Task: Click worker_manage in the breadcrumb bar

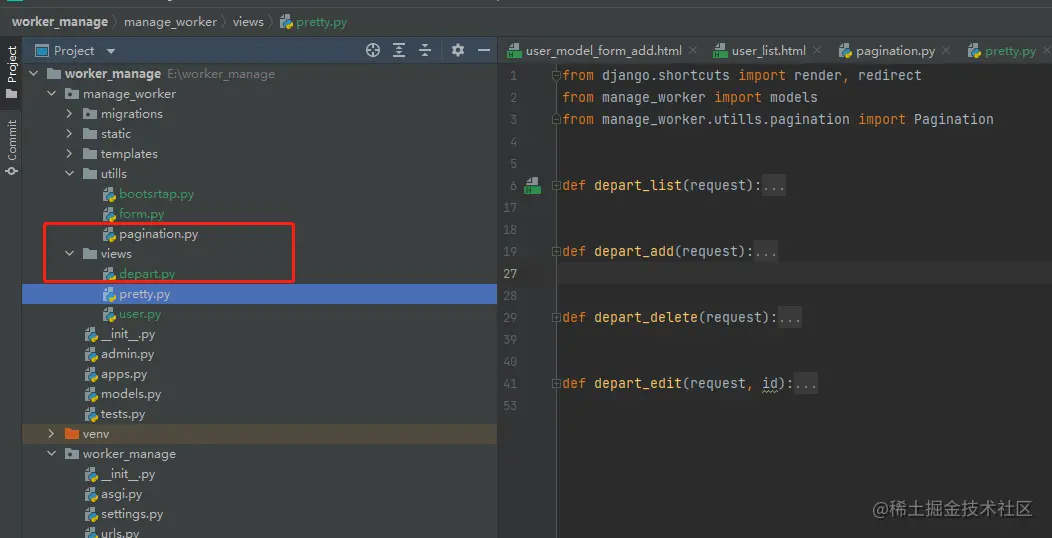Action: pyautogui.click(x=60, y=21)
